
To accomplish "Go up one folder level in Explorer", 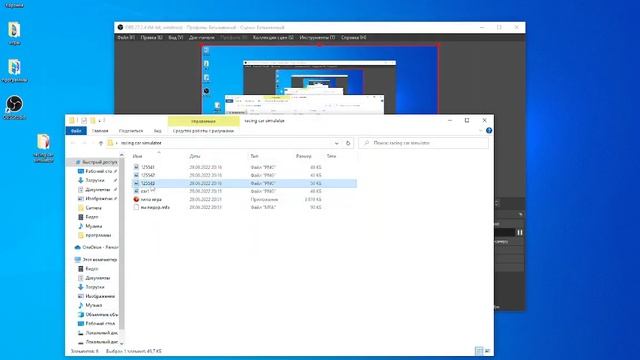I will coord(101,143).
